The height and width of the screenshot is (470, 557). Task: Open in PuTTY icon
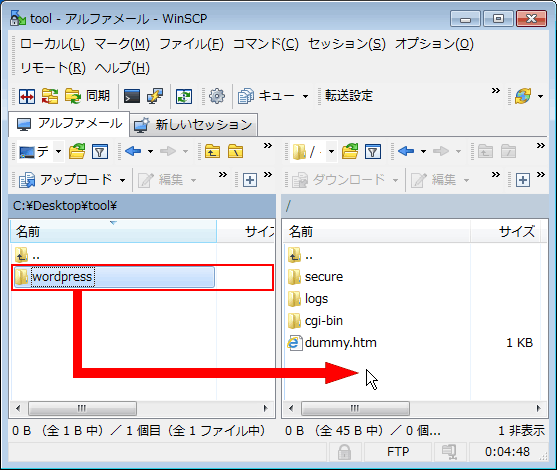tap(155, 96)
